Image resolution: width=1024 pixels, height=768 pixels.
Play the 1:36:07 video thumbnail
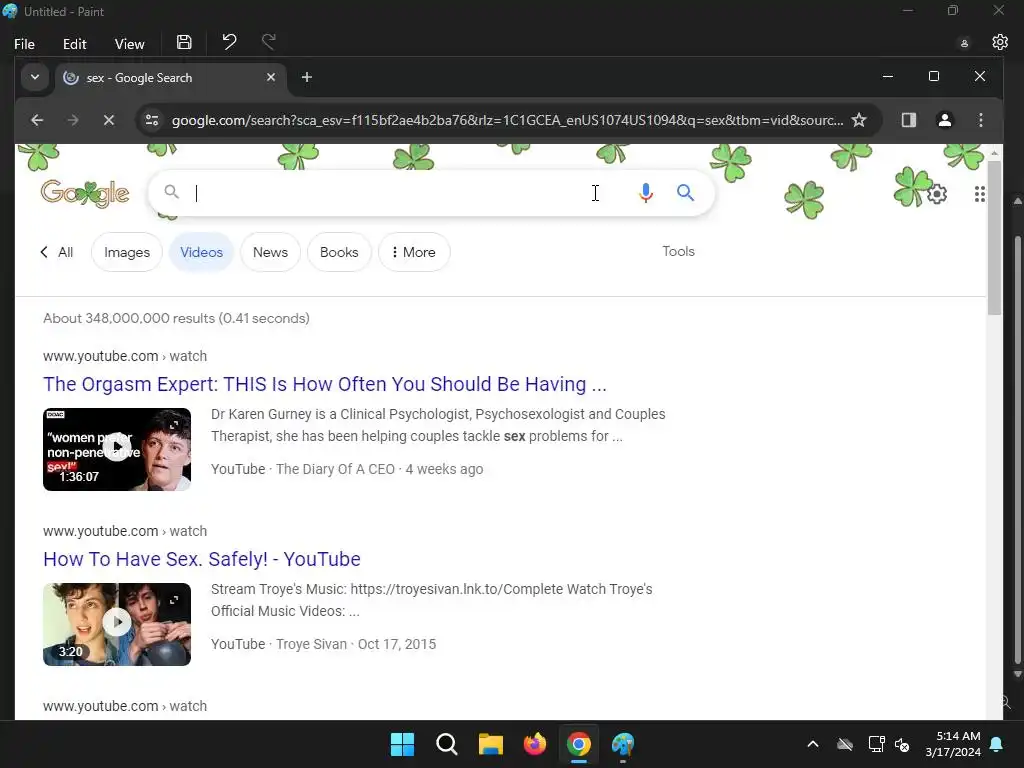(117, 449)
